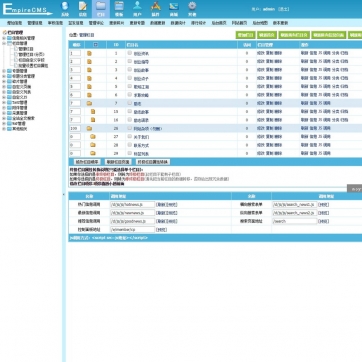Click the /e/member/cp address field

132,229
